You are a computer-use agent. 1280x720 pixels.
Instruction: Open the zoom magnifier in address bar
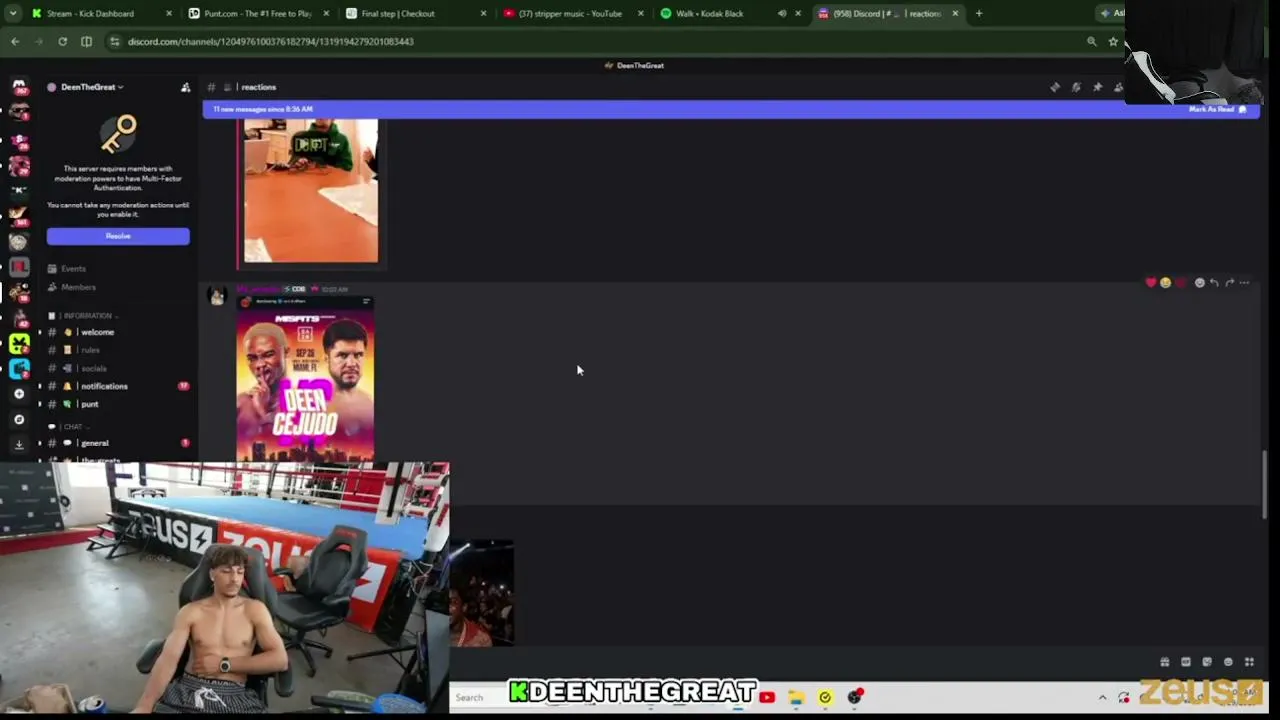tap(1091, 41)
